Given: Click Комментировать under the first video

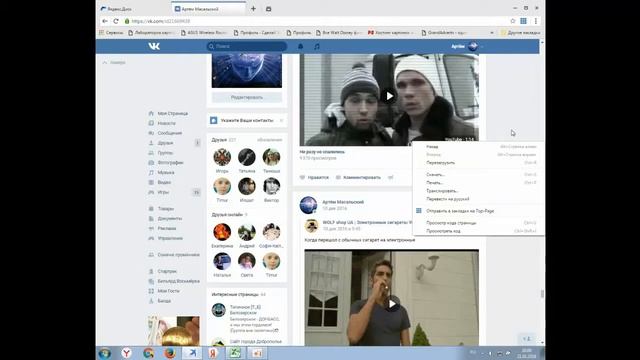Looking at the screenshot, I should (358, 178).
